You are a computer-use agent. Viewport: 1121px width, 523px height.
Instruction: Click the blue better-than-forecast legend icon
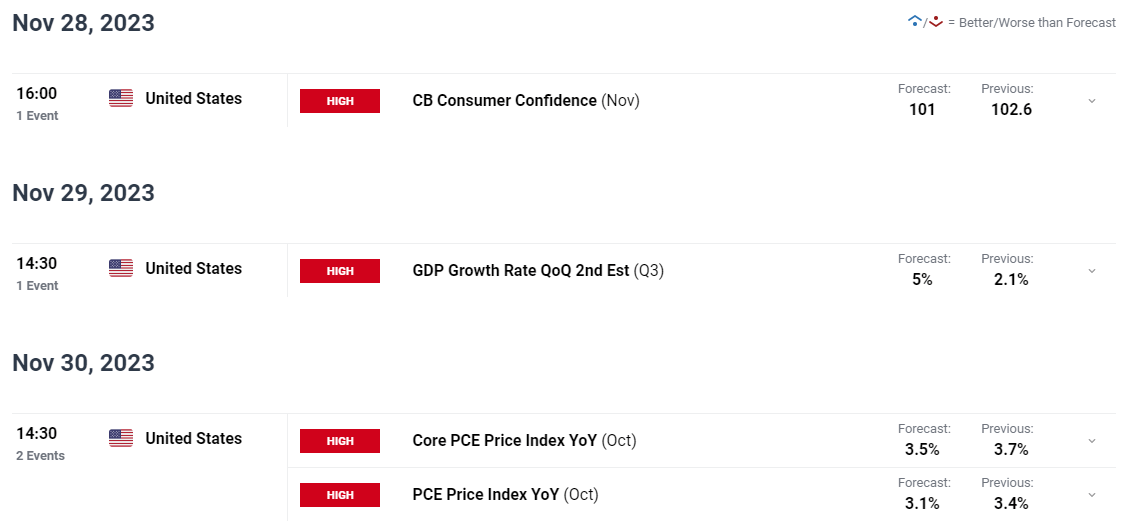click(x=914, y=21)
